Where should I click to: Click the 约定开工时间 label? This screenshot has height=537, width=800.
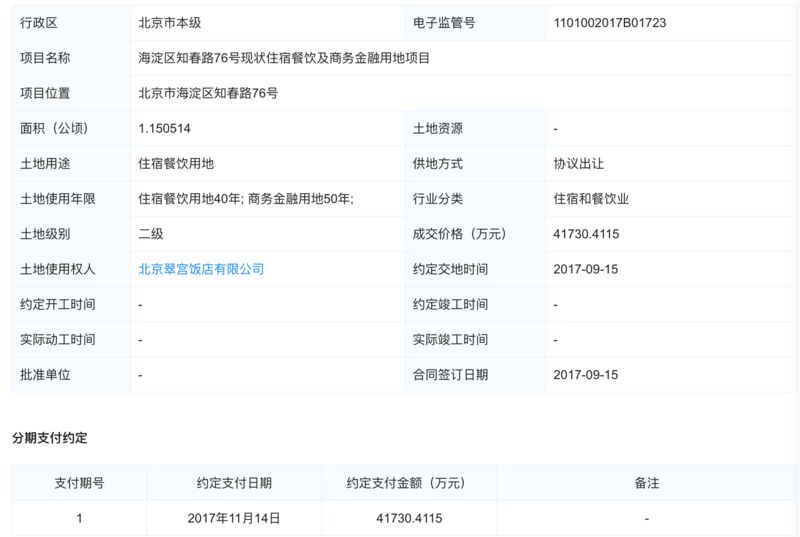pos(58,304)
